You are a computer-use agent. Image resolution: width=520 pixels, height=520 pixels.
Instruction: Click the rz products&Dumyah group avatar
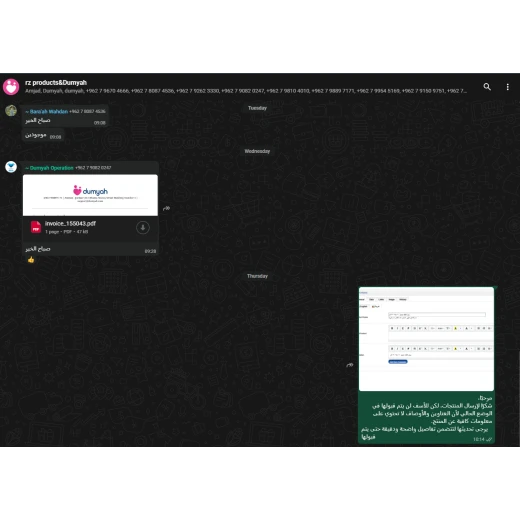tap(11, 87)
